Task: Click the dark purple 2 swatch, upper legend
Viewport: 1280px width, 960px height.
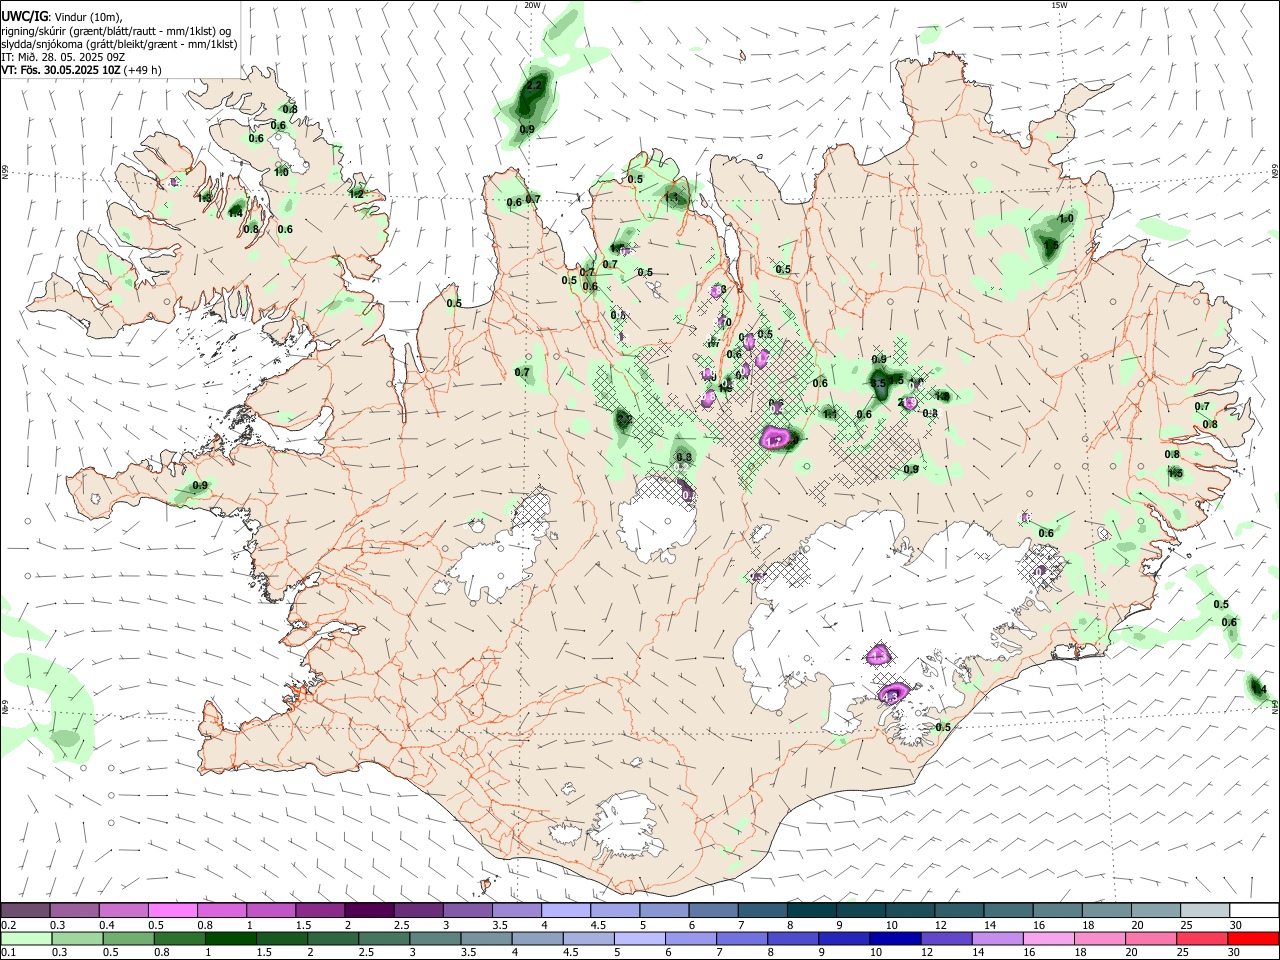Action: (368, 911)
